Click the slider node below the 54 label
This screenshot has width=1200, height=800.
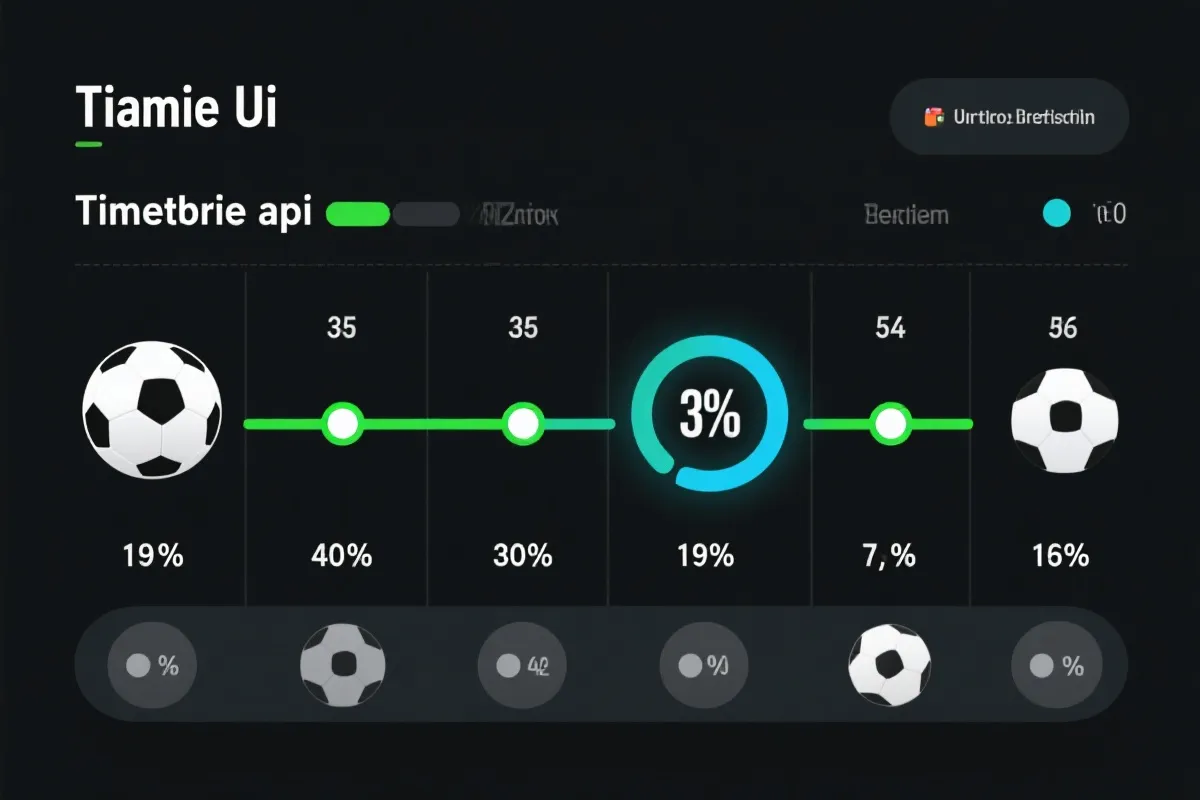[x=887, y=423]
